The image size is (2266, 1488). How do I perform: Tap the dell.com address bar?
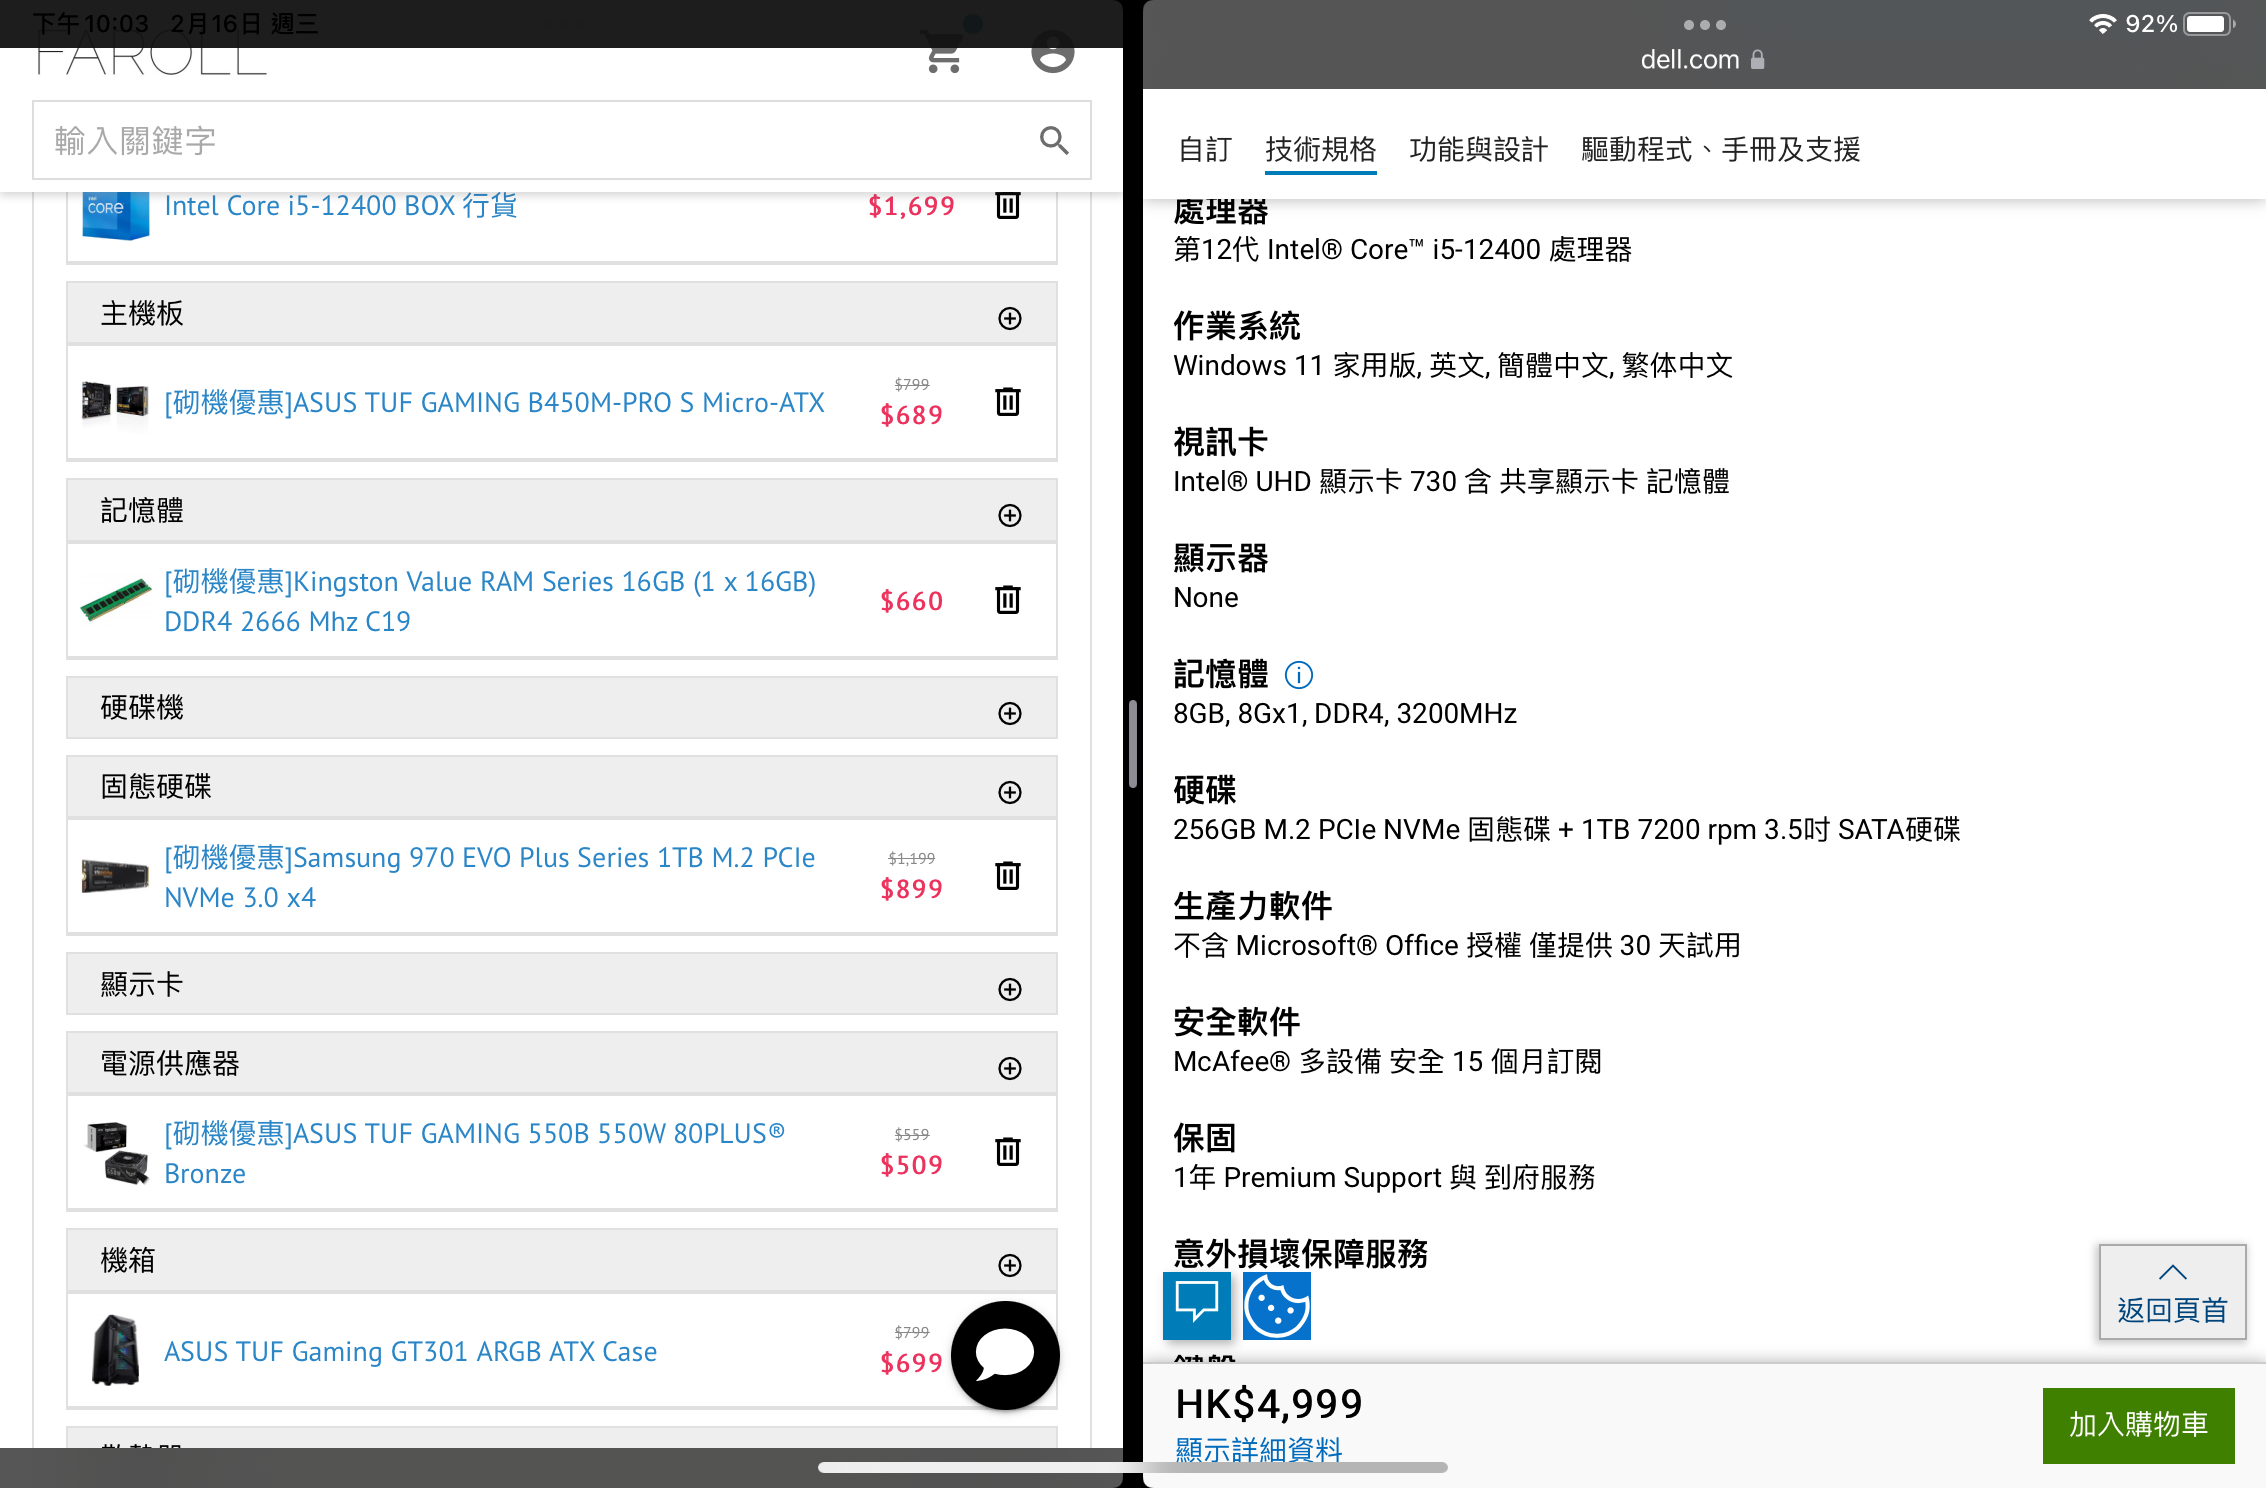(x=1703, y=60)
